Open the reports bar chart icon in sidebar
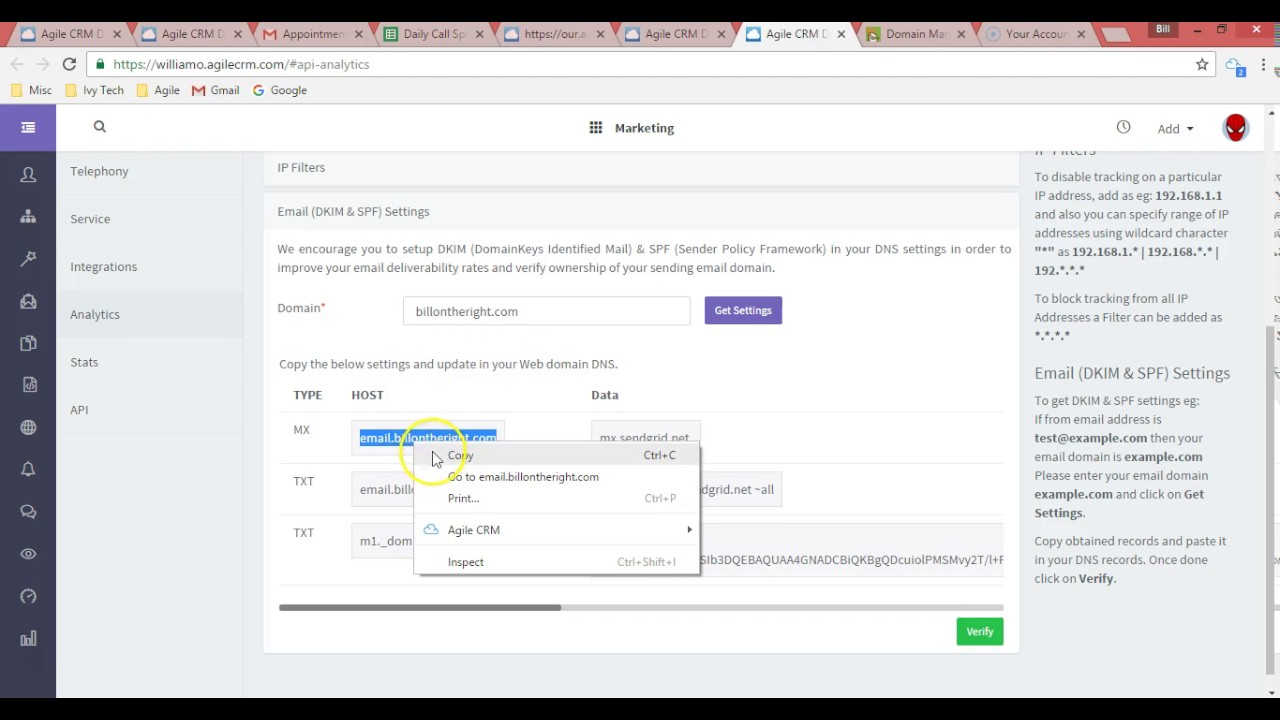 [x=28, y=638]
